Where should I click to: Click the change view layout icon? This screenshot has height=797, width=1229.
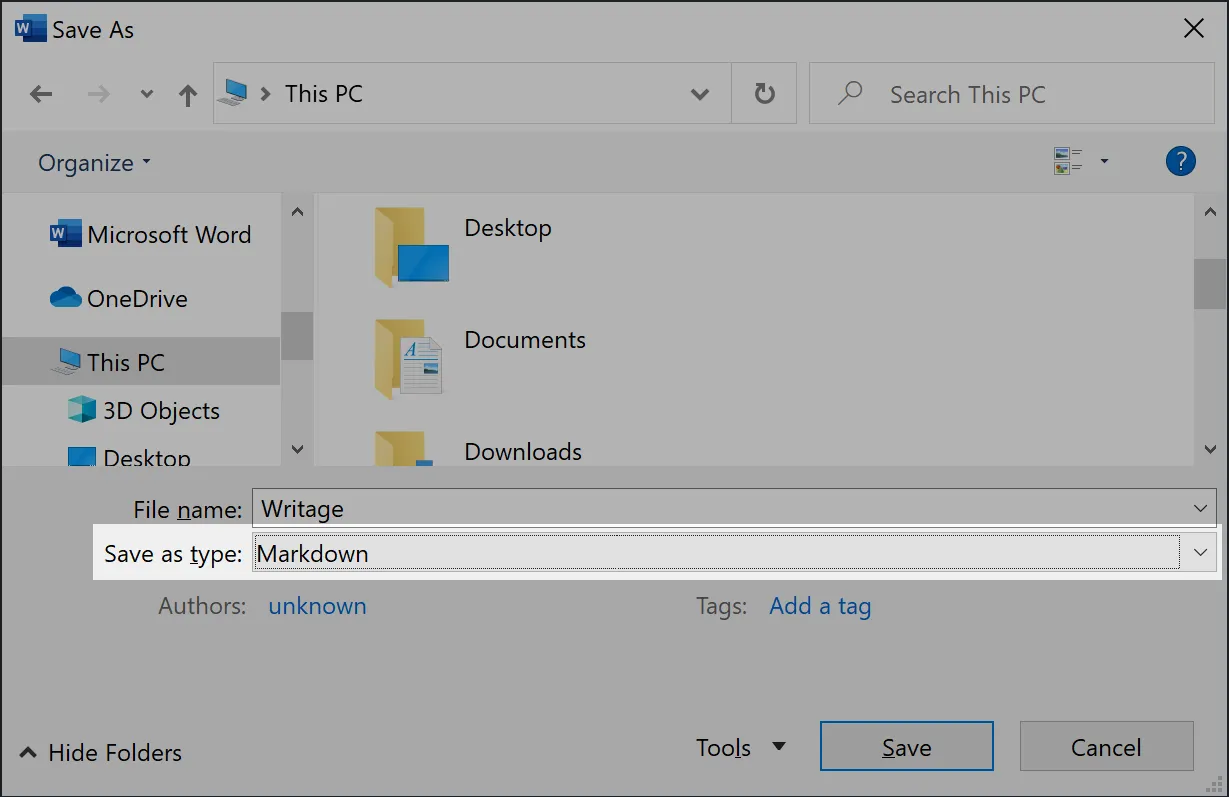1072,160
